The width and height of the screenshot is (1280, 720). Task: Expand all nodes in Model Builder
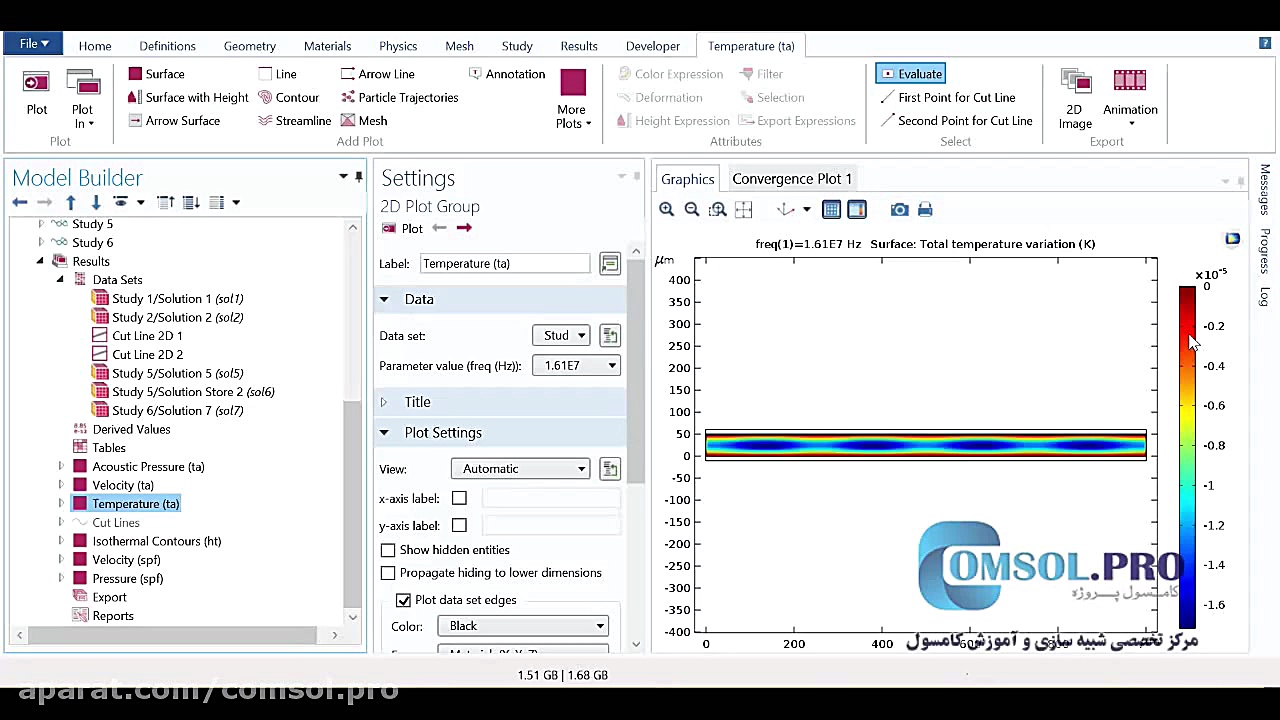(191, 202)
